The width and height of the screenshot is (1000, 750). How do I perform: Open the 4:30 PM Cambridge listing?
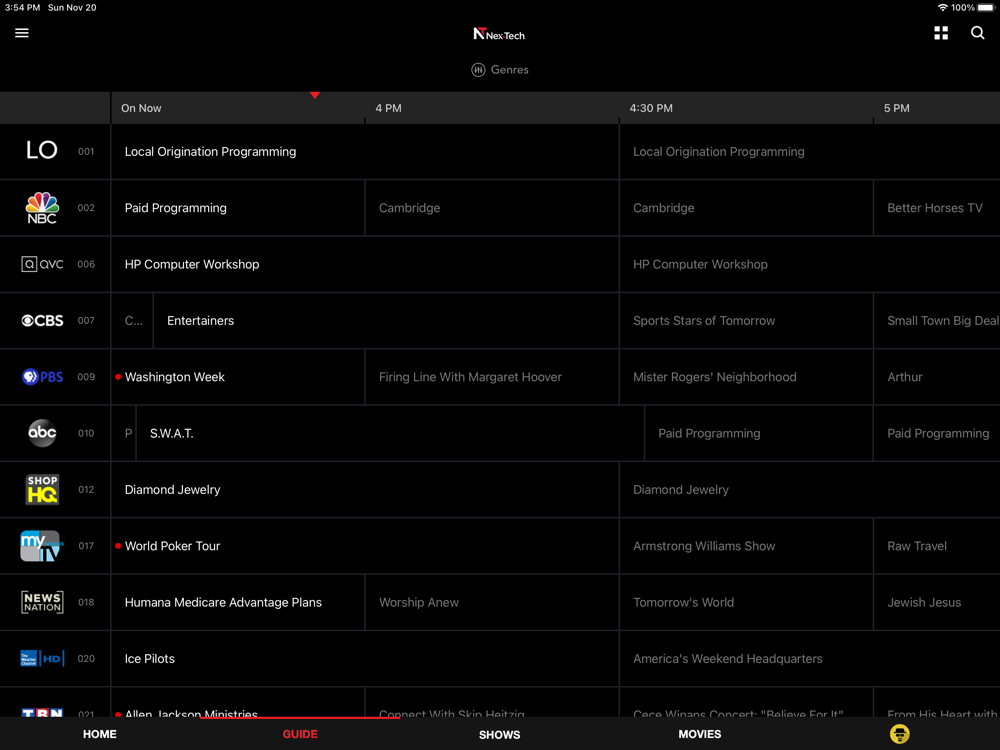tap(746, 208)
